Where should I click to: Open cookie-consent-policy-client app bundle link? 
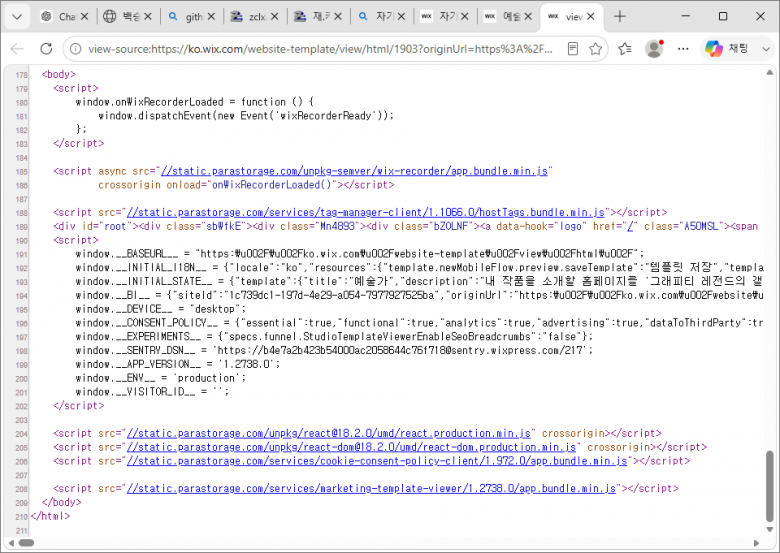(x=377, y=461)
